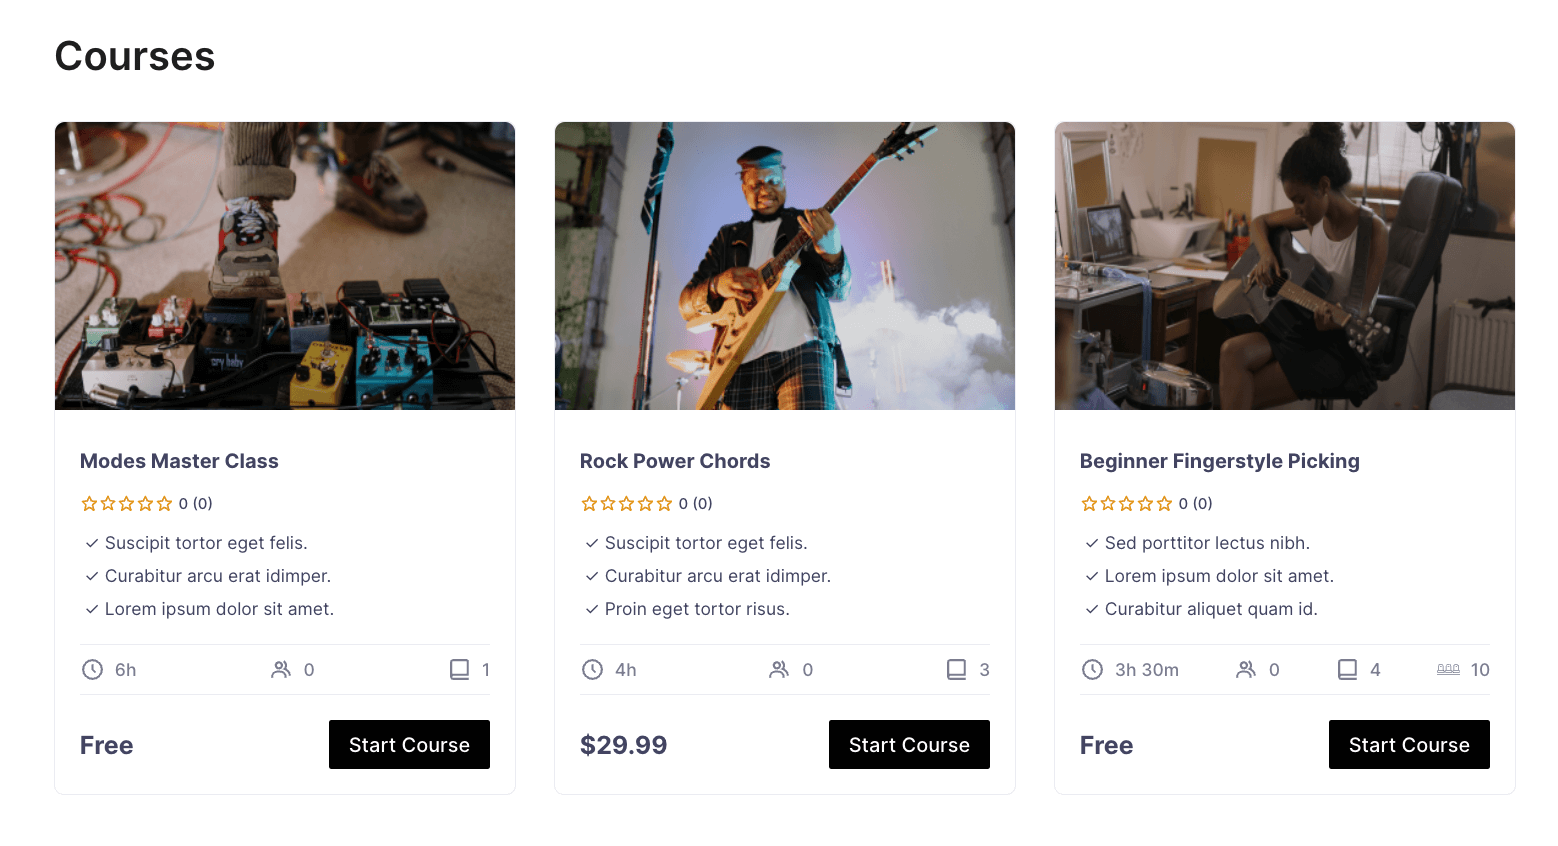Click the clock icon showing 3h 30m
Screen dimensions: 1558x846
1092,669
